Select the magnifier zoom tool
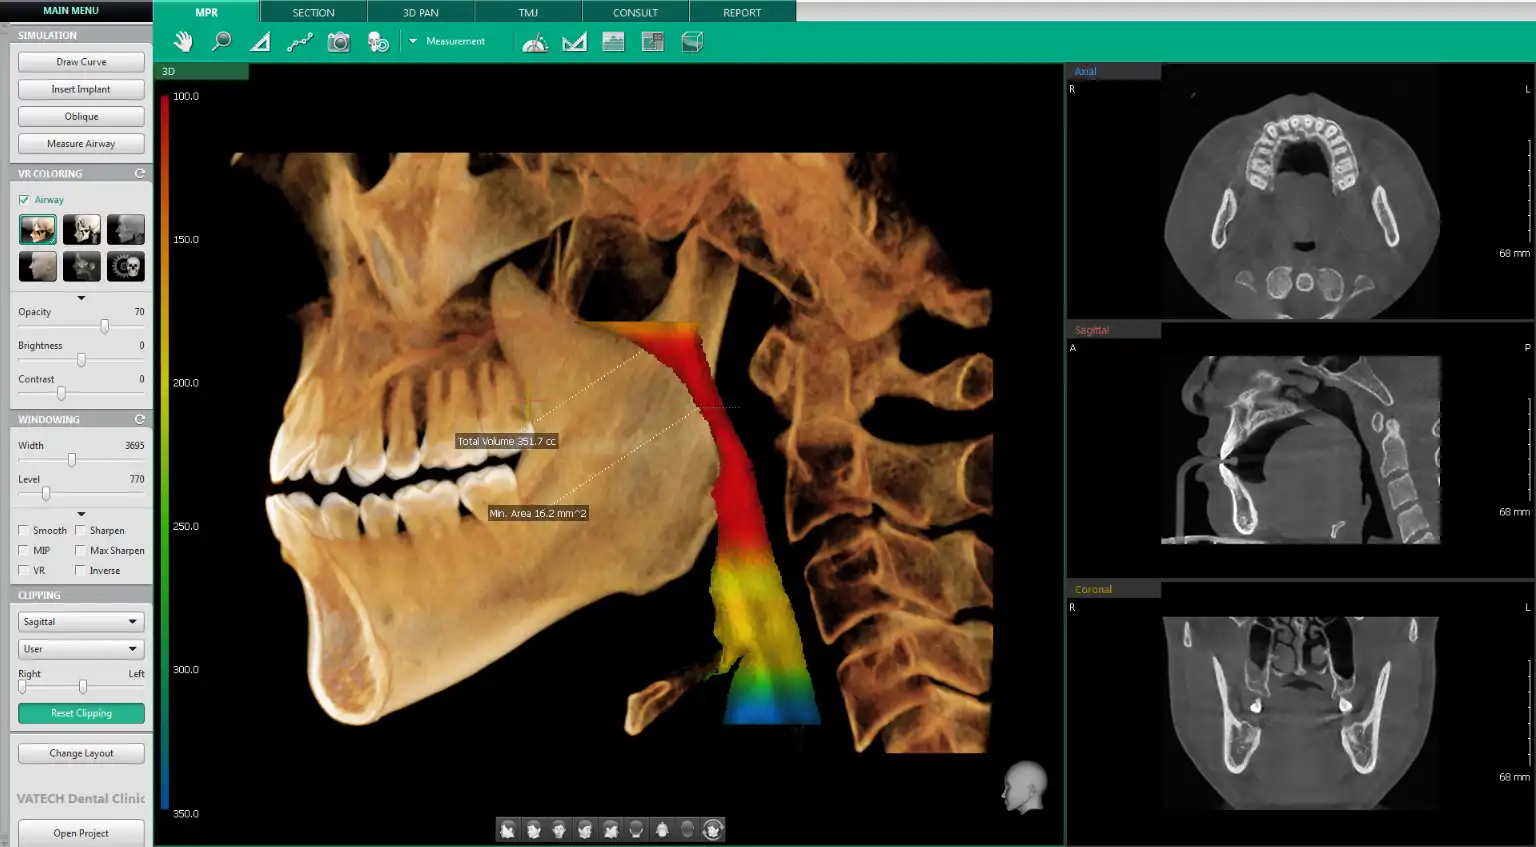 point(221,42)
